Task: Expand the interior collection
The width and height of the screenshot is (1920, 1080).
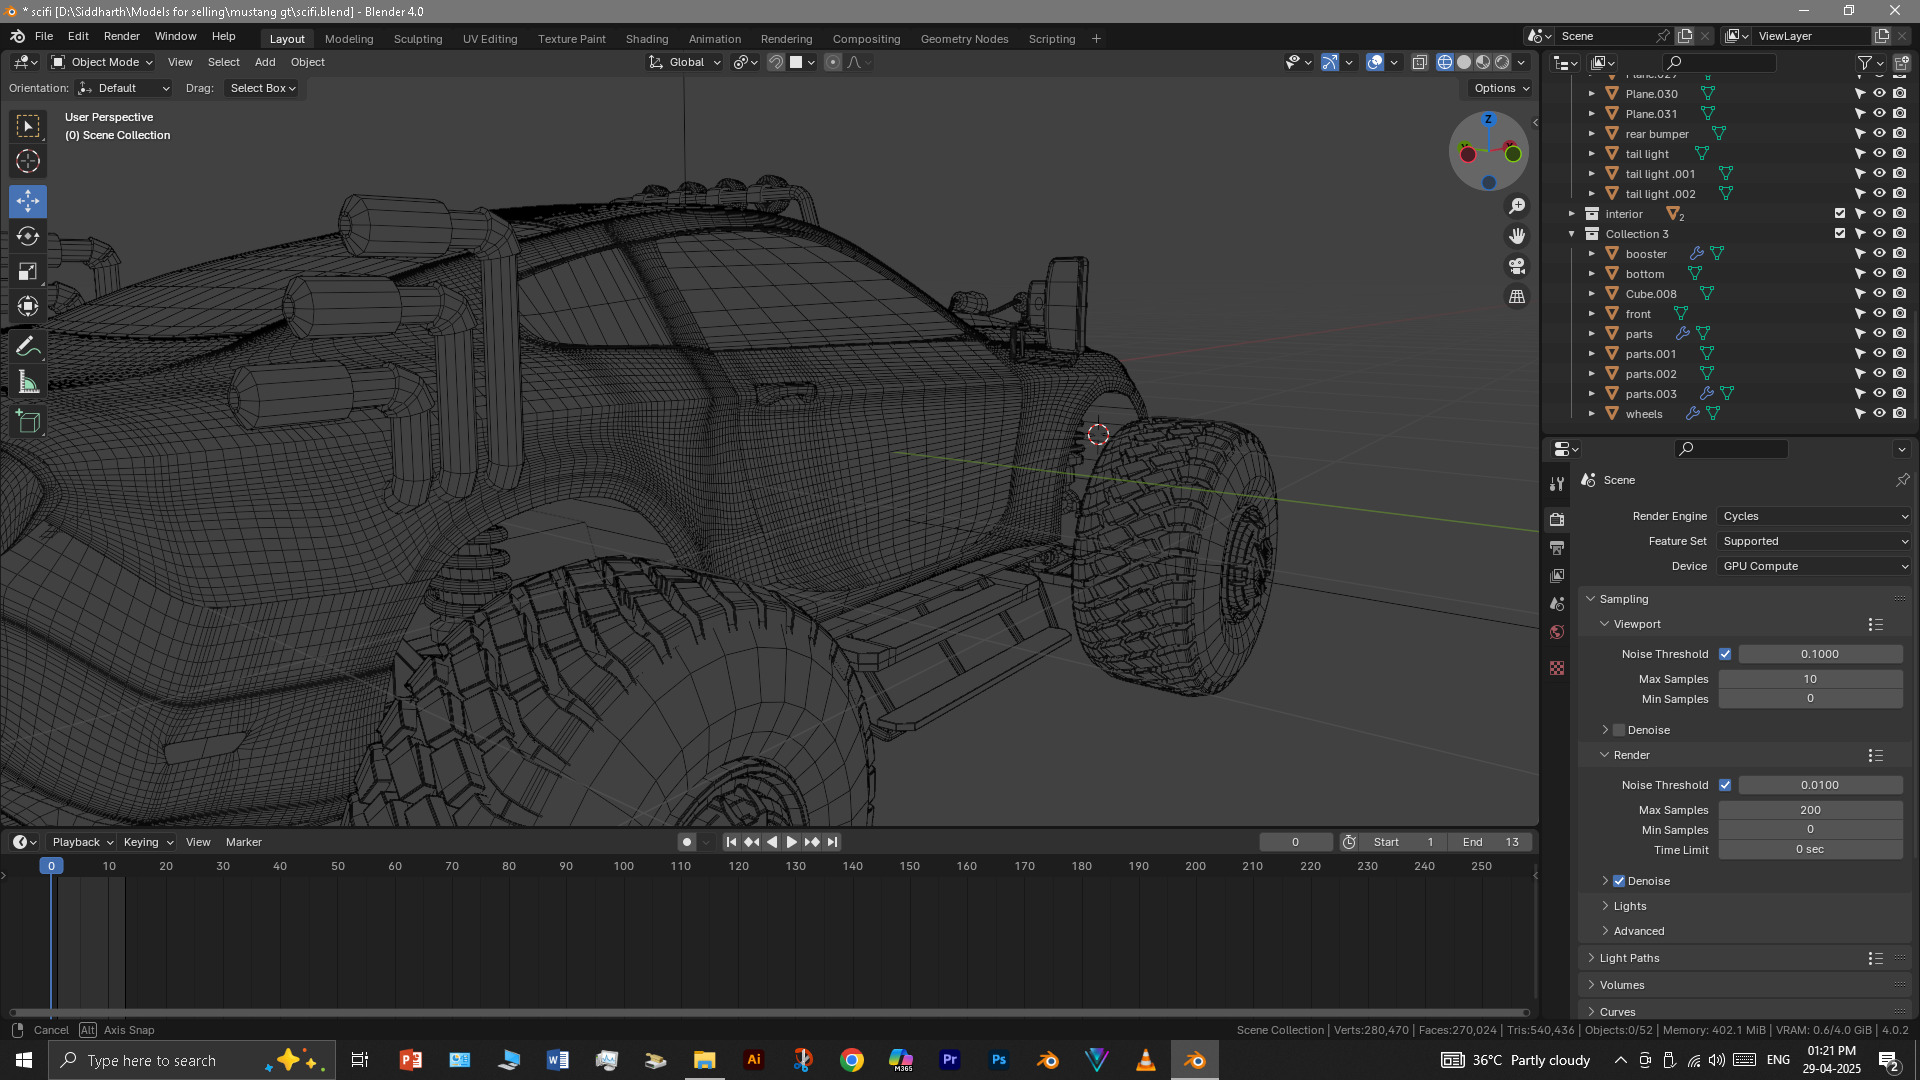Action: 1572,214
